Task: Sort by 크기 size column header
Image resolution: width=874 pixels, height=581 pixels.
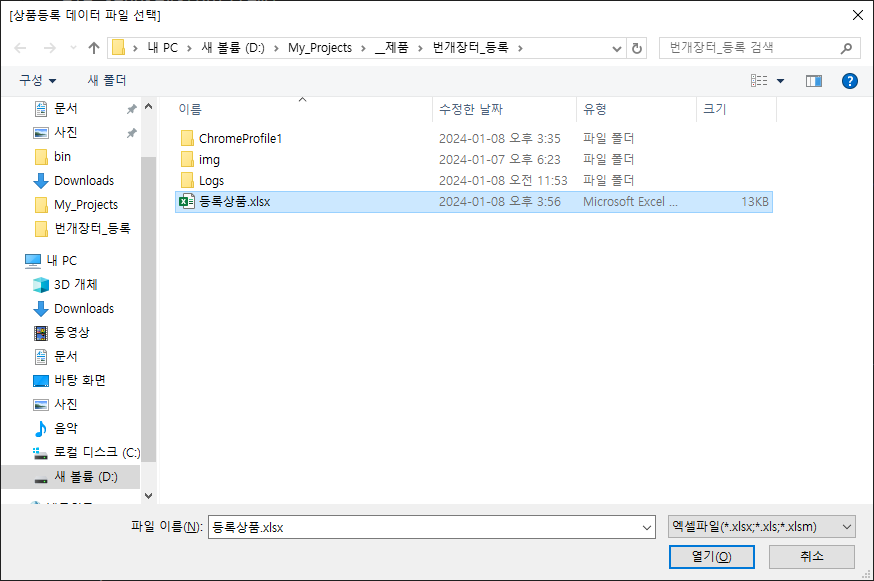Action: point(714,109)
